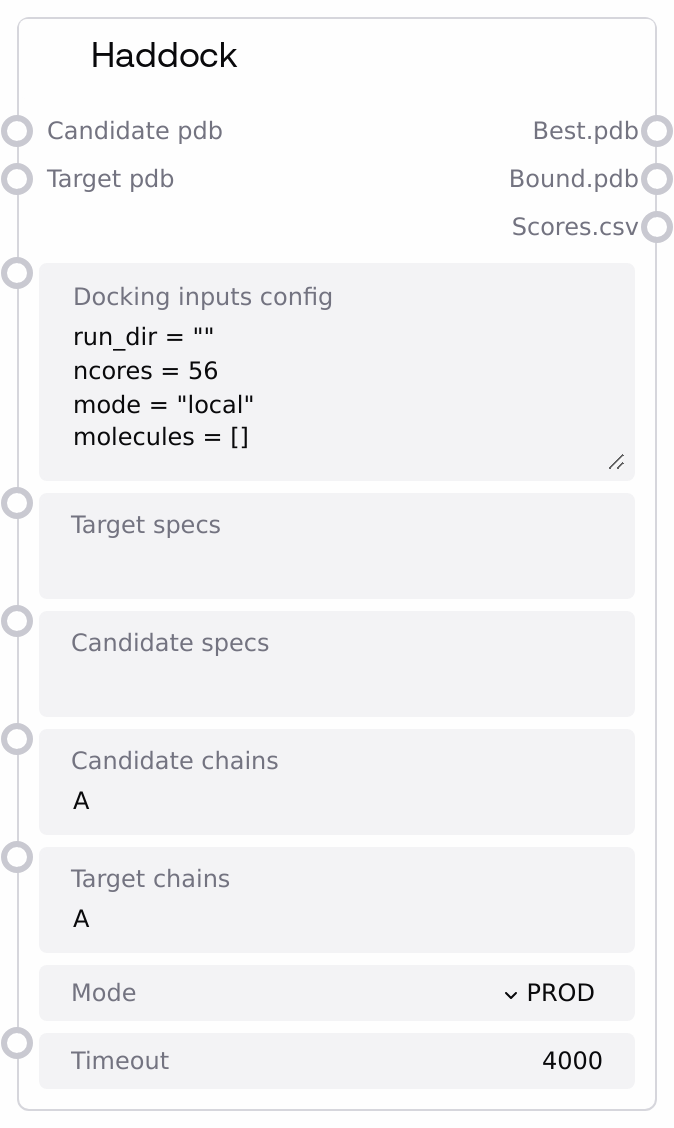Image resolution: width=674 pixels, height=1128 pixels.
Task: Click the Candidate chains field
Action: pyautogui.click(x=336, y=801)
